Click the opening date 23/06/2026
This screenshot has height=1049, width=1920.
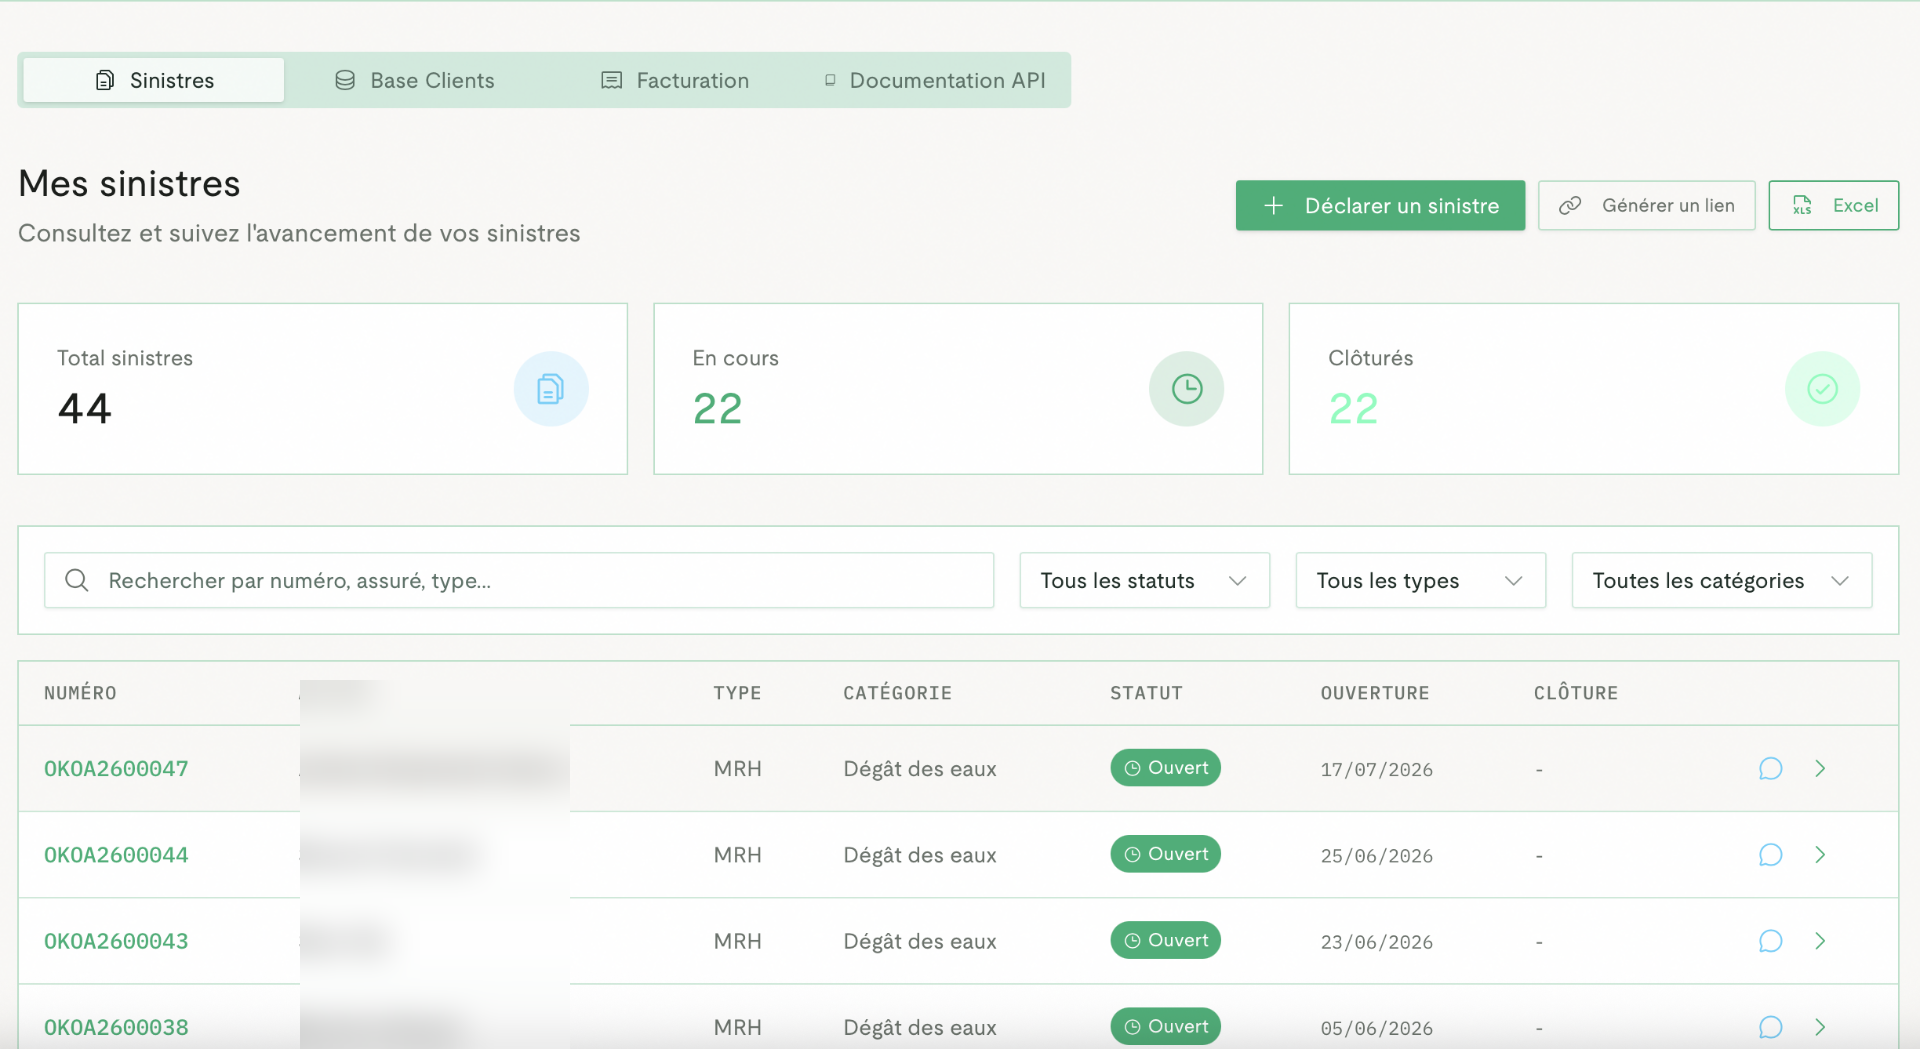1376,942
